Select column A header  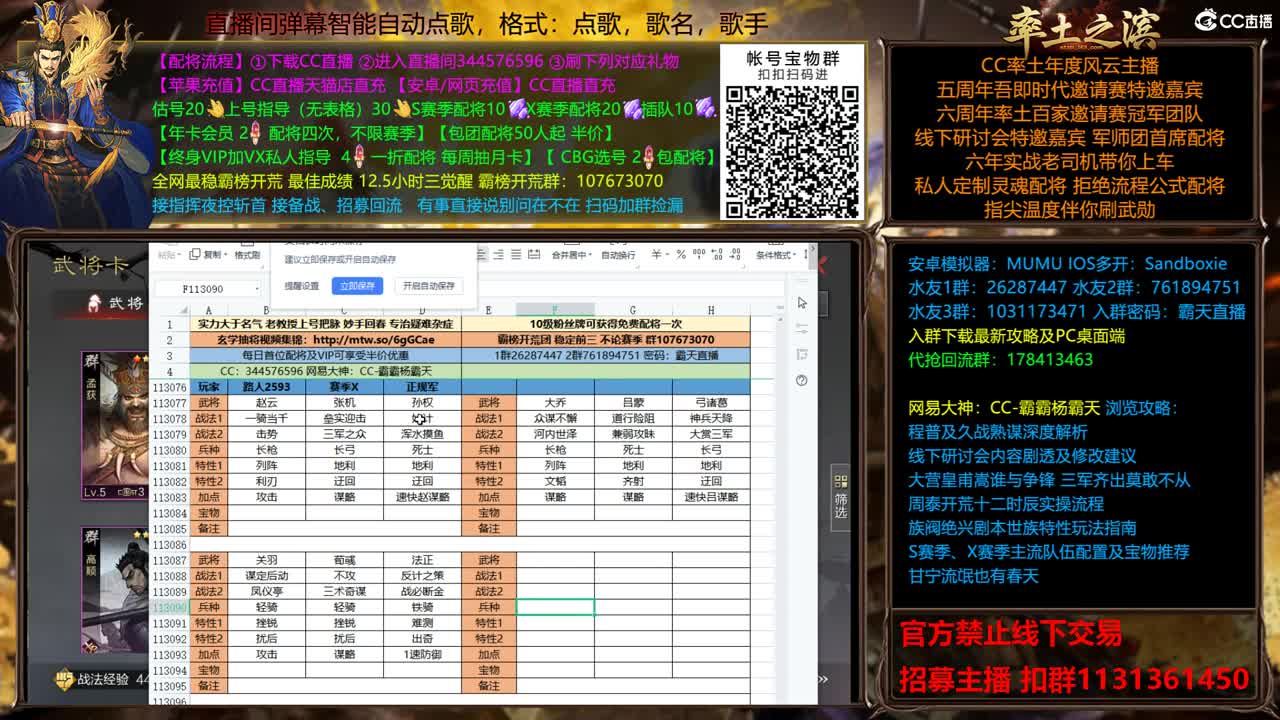208,310
